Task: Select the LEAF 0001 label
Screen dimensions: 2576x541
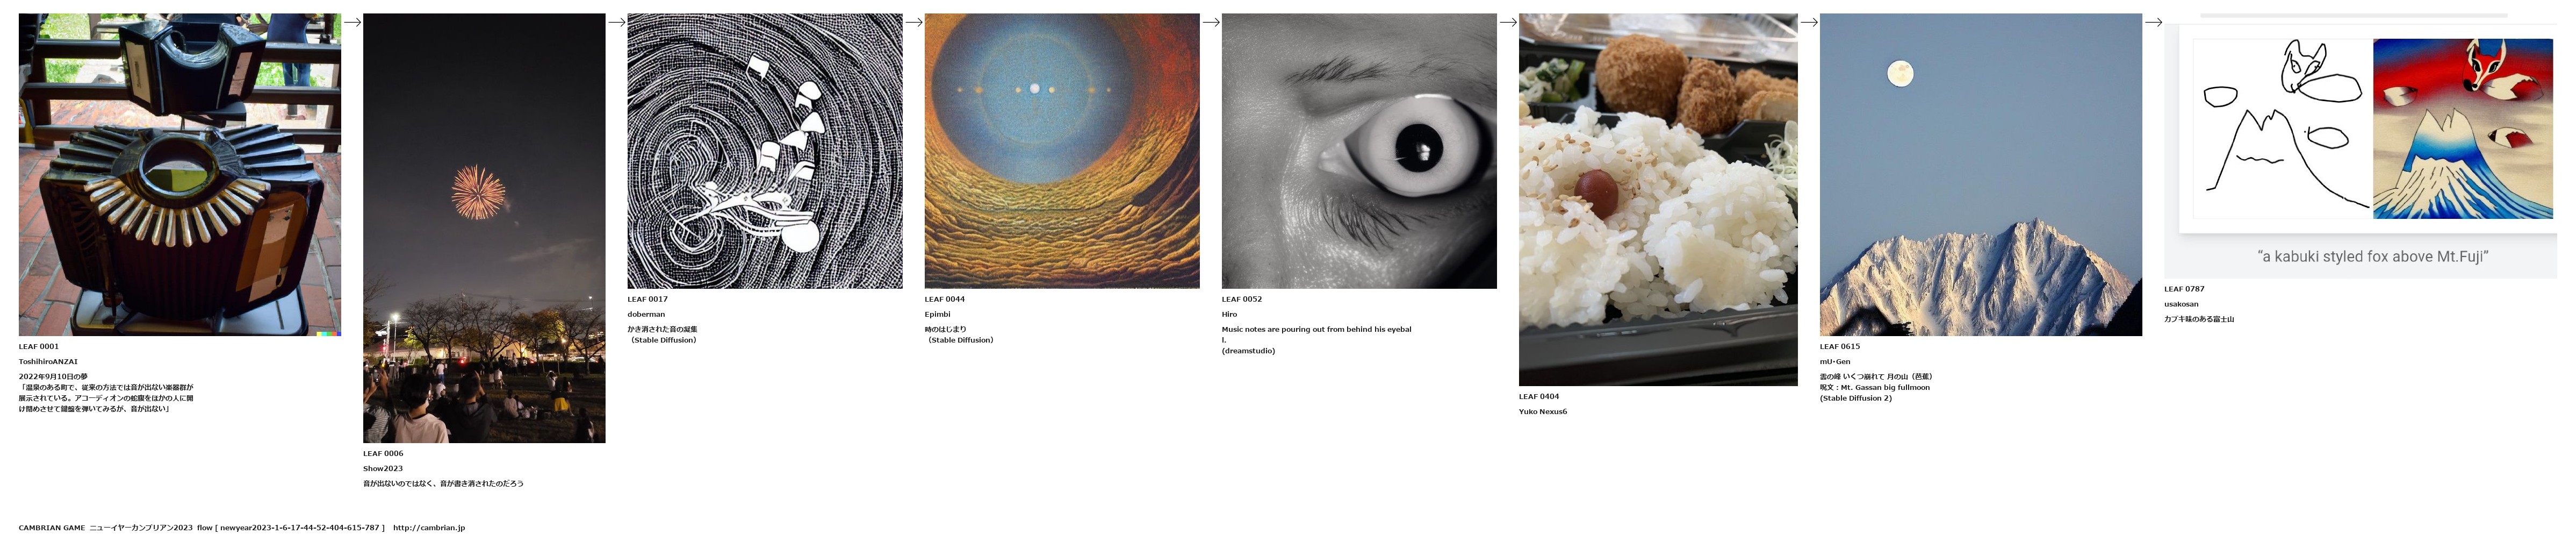Action: 39,347
